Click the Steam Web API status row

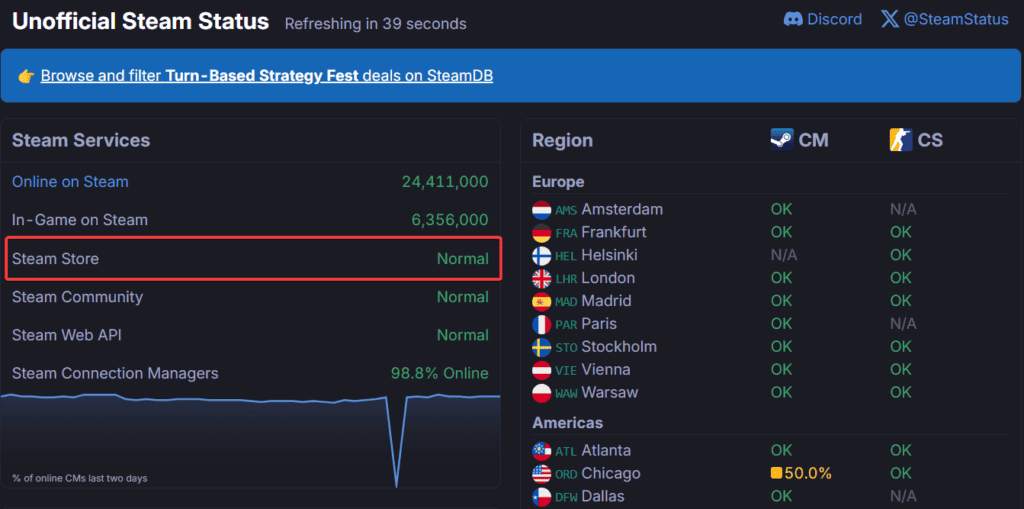250,335
